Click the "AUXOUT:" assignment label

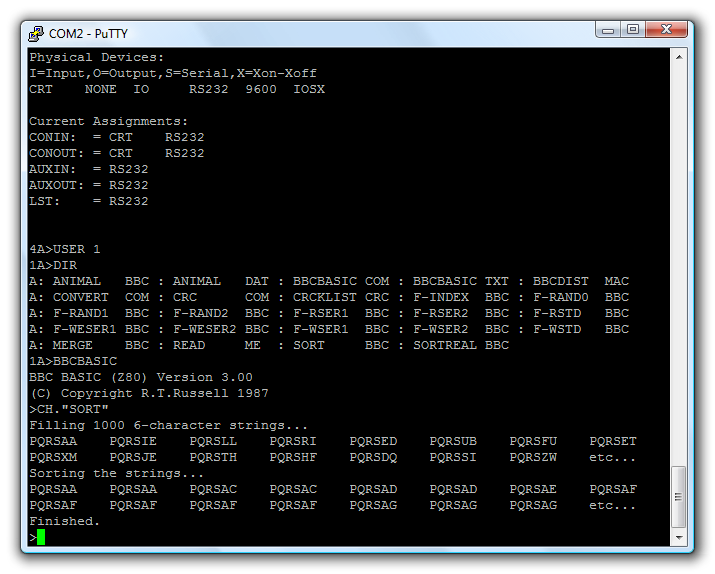coord(57,185)
